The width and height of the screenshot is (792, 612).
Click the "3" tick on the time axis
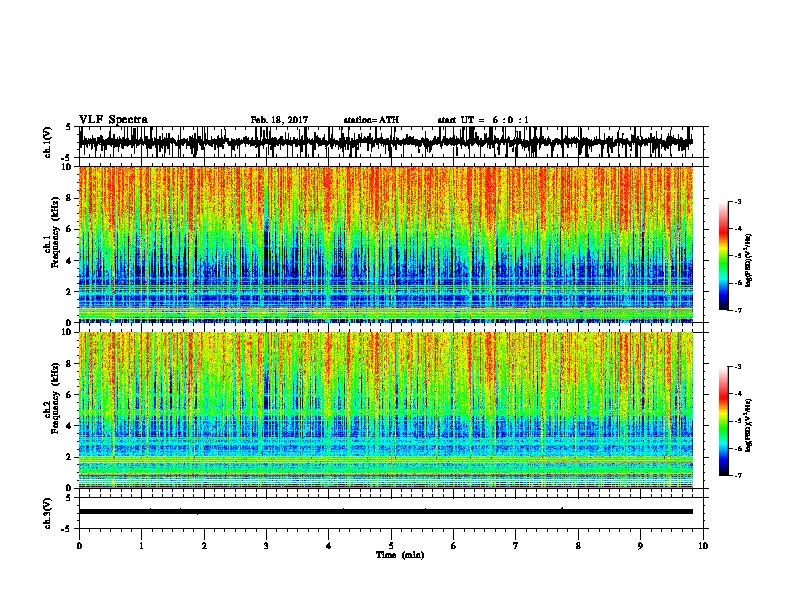(x=266, y=546)
